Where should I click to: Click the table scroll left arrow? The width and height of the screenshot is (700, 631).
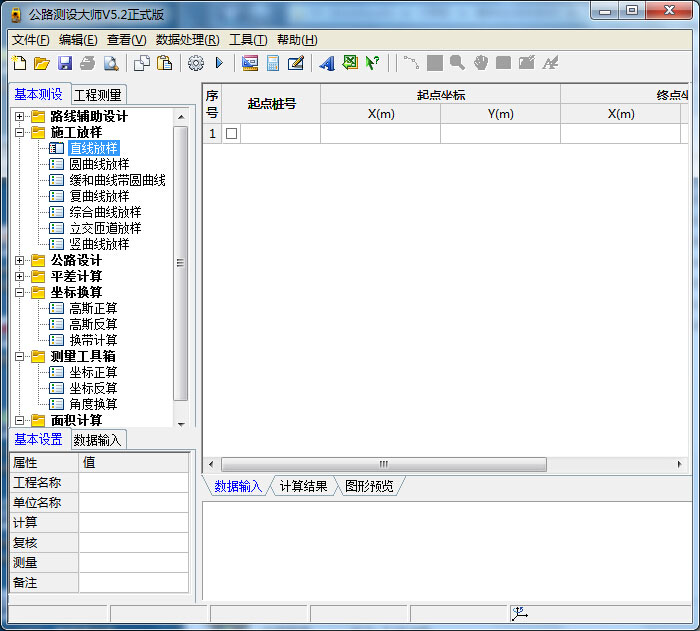coord(211,464)
